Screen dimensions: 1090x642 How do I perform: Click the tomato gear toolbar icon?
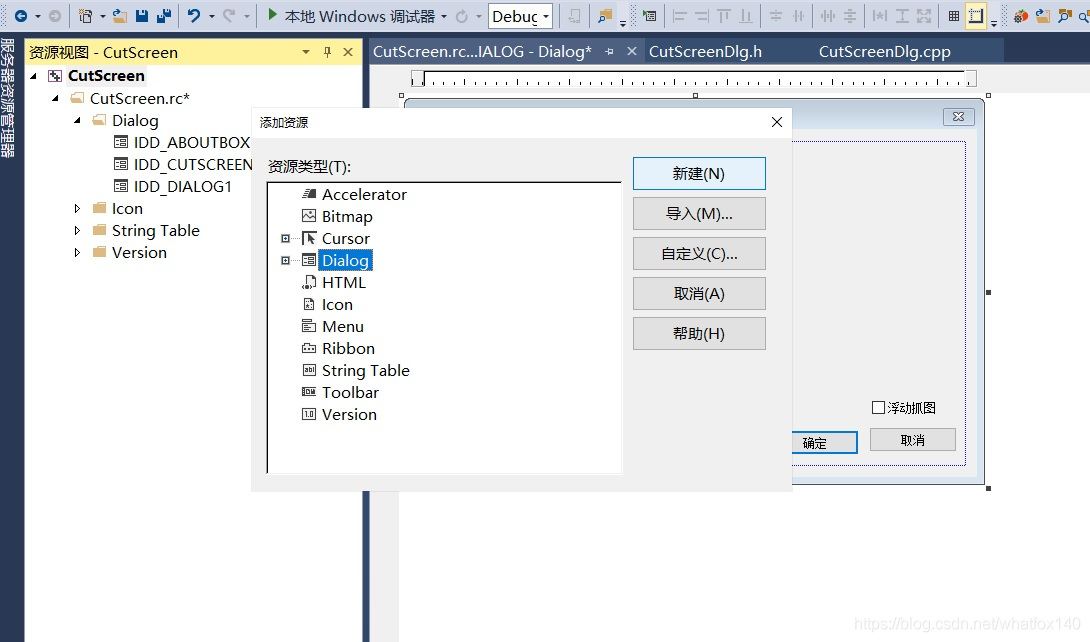(1020, 16)
